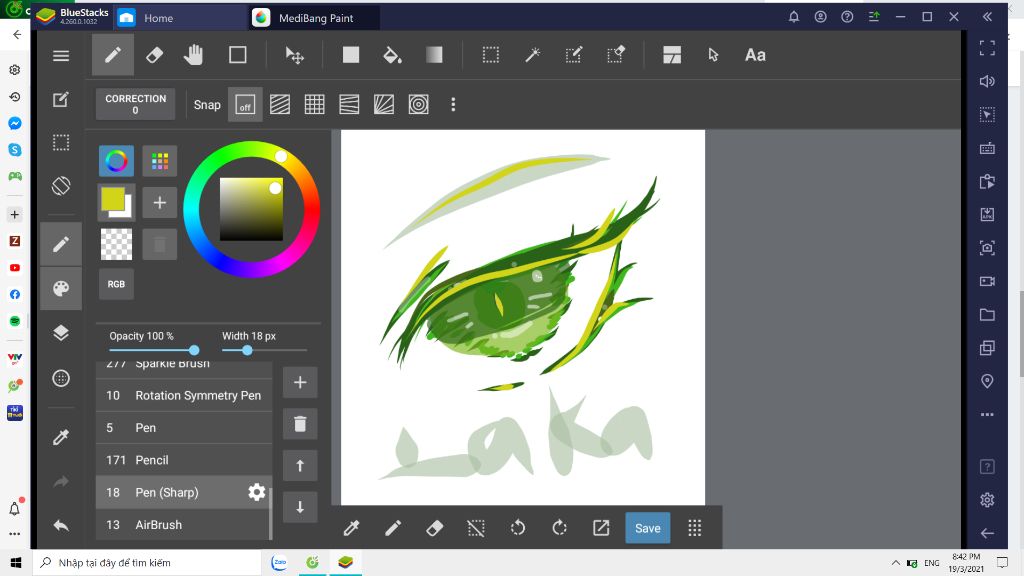Click the RGB mode button
The height and width of the screenshot is (576, 1024).
(116, 284)
